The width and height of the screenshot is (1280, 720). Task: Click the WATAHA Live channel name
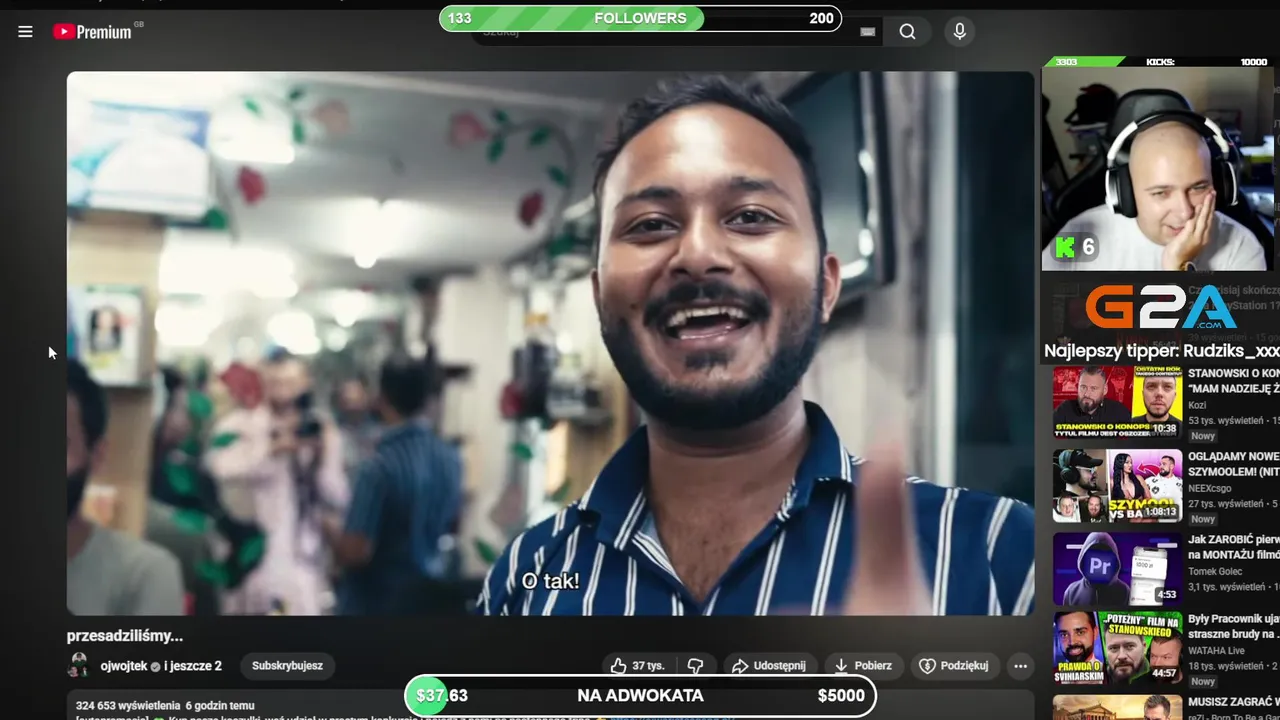coord(1216,651)
